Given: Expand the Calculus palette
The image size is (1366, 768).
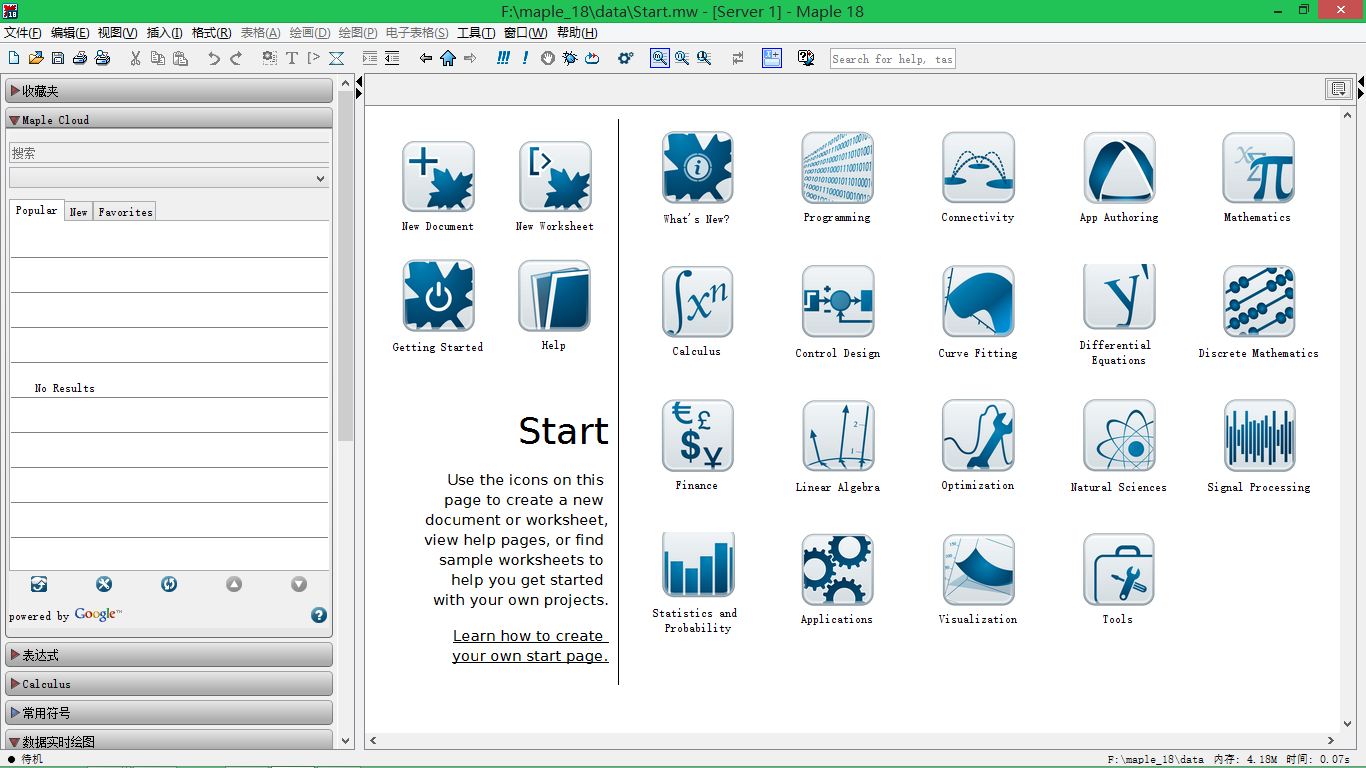Looking at the screenshot, I should 169,684.
